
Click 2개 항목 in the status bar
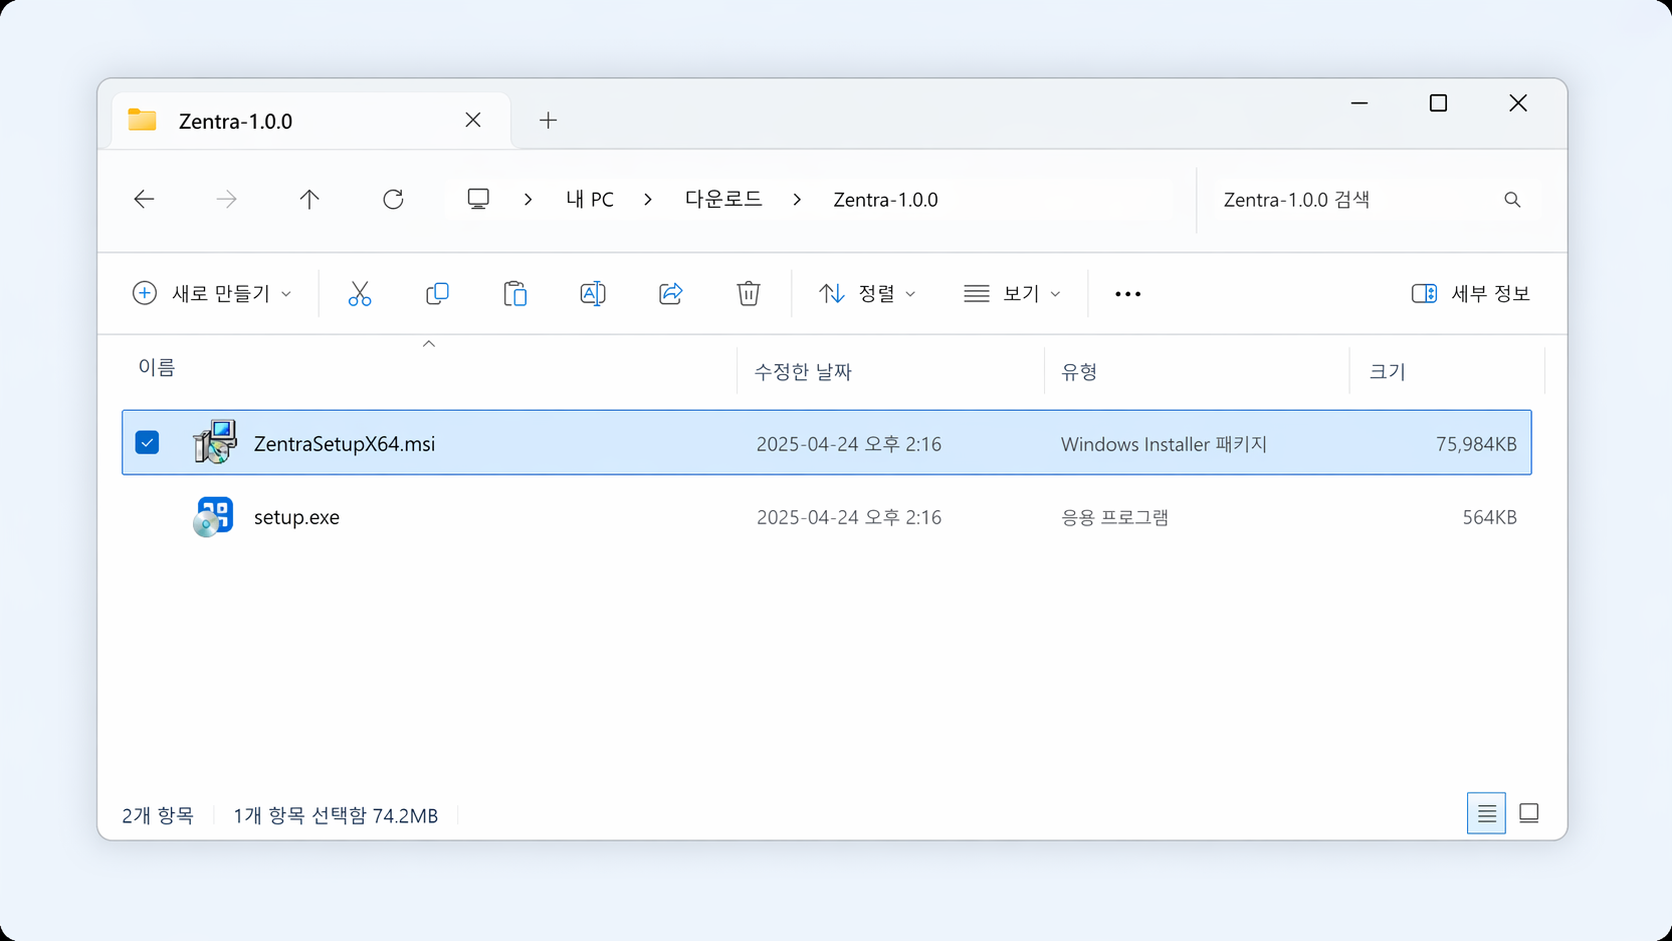158,815
